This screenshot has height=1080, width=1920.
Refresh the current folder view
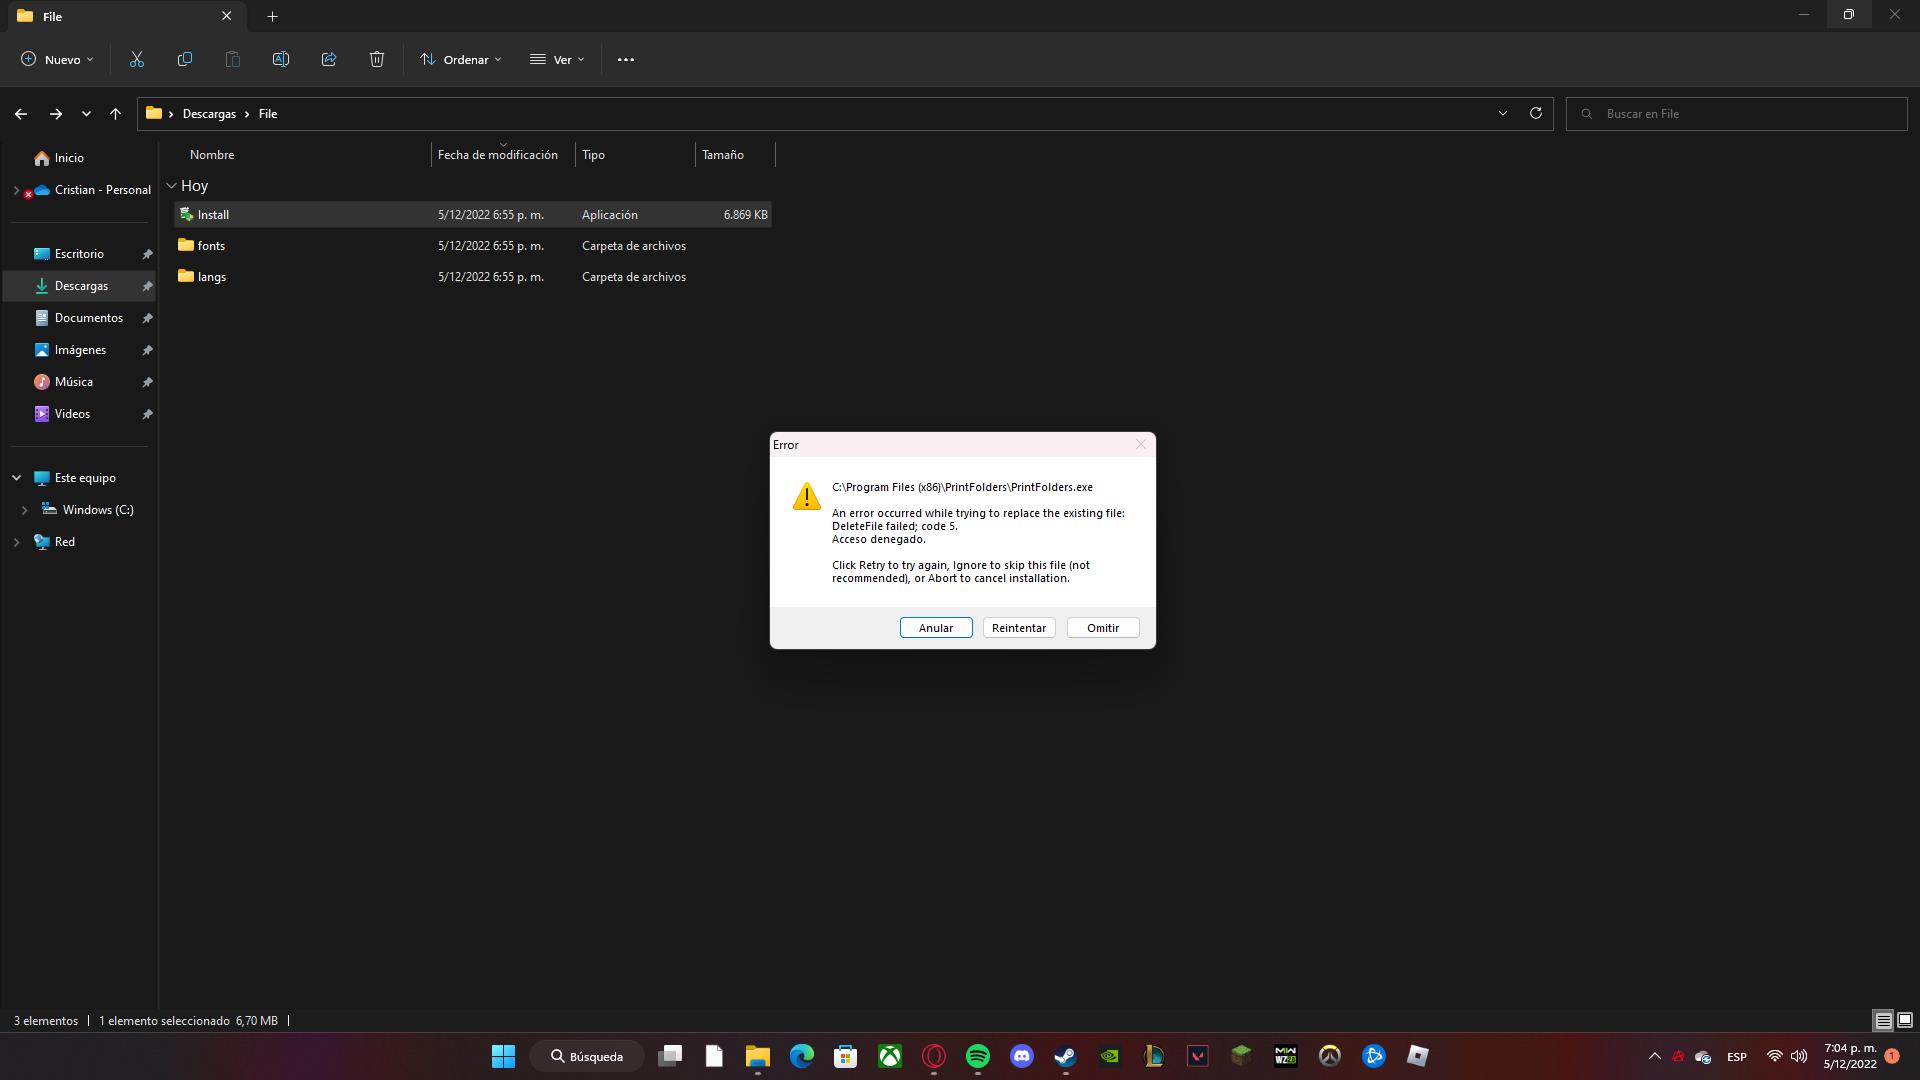click(1536, 113)
